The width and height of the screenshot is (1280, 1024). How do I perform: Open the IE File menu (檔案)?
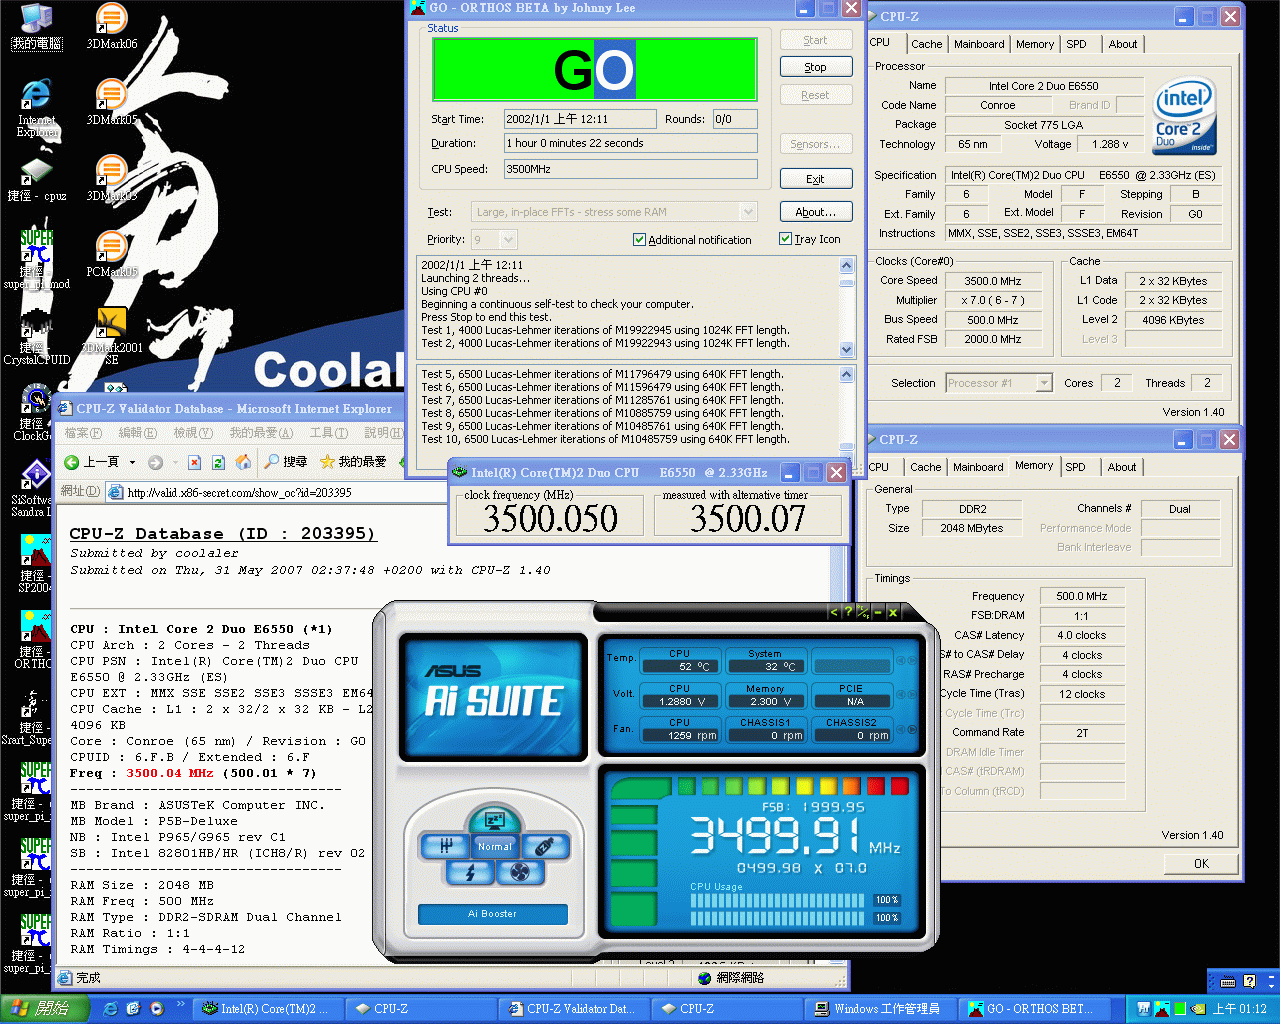pyautogui.click(x=83, y=433)
